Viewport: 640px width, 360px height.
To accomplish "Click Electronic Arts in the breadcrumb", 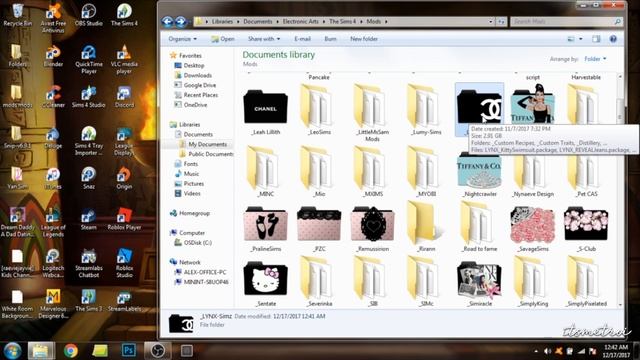I will [300, 21].
